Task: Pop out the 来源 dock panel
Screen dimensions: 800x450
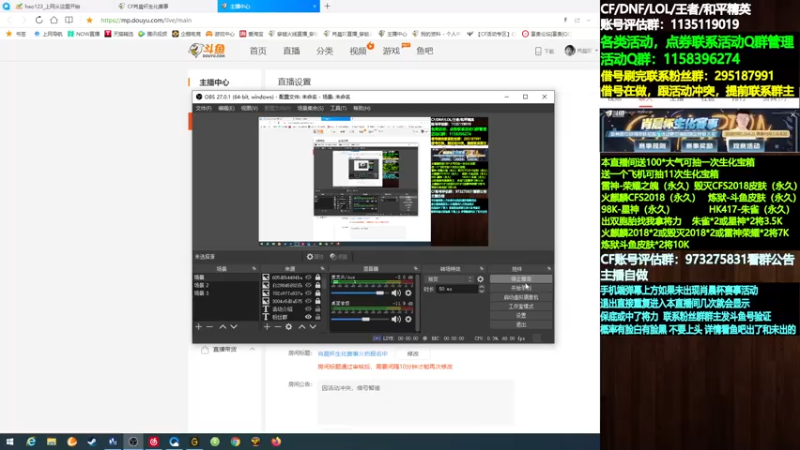Action: 322,268
